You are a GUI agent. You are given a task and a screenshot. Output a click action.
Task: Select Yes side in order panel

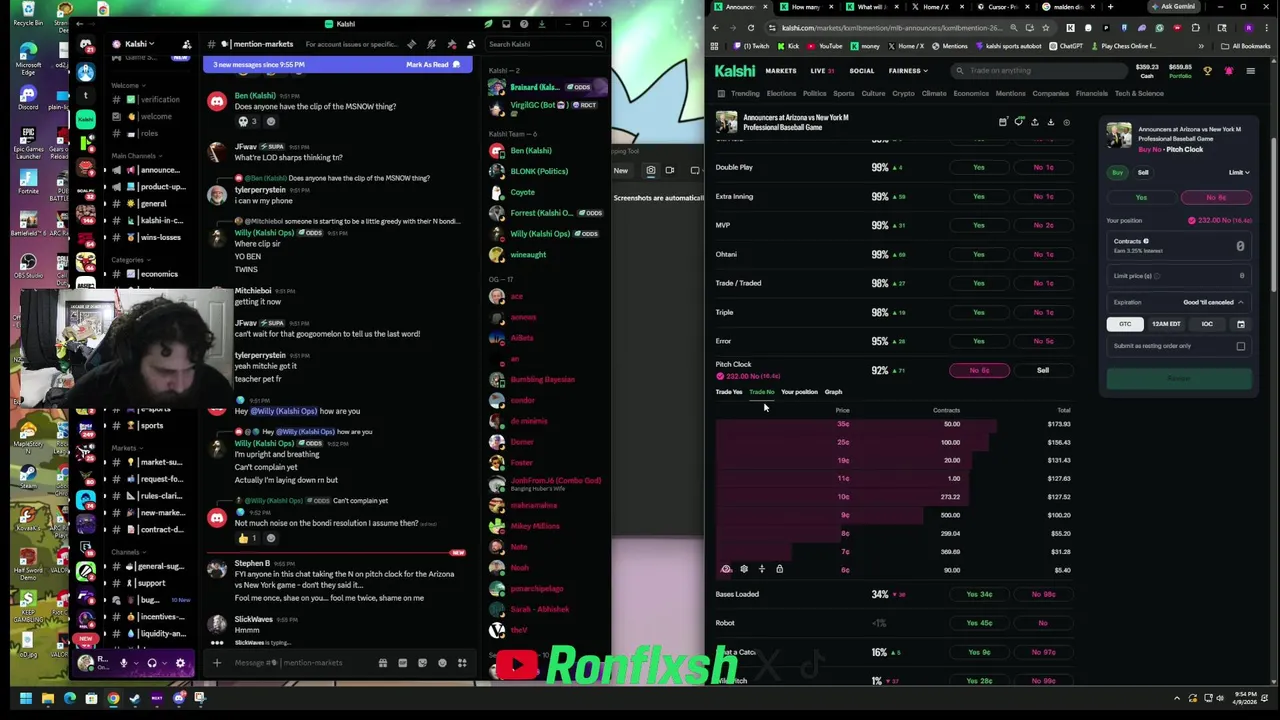click(x=1141, y=197)
